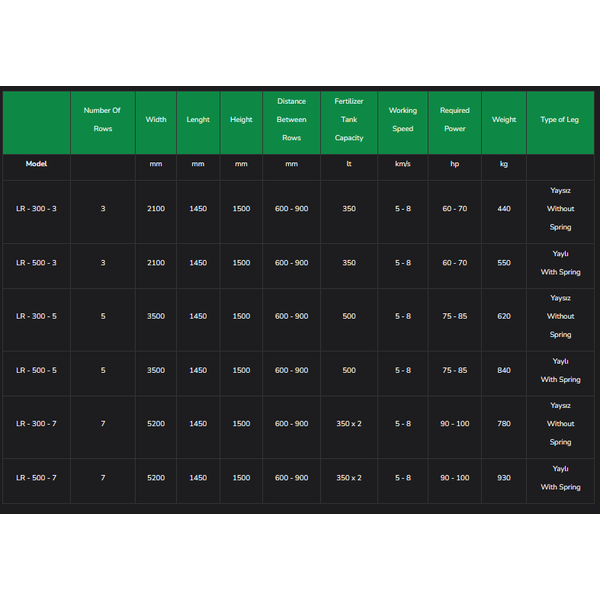Click weight value '440'
This screenshot has width=600, height=600.
[504, 209]
